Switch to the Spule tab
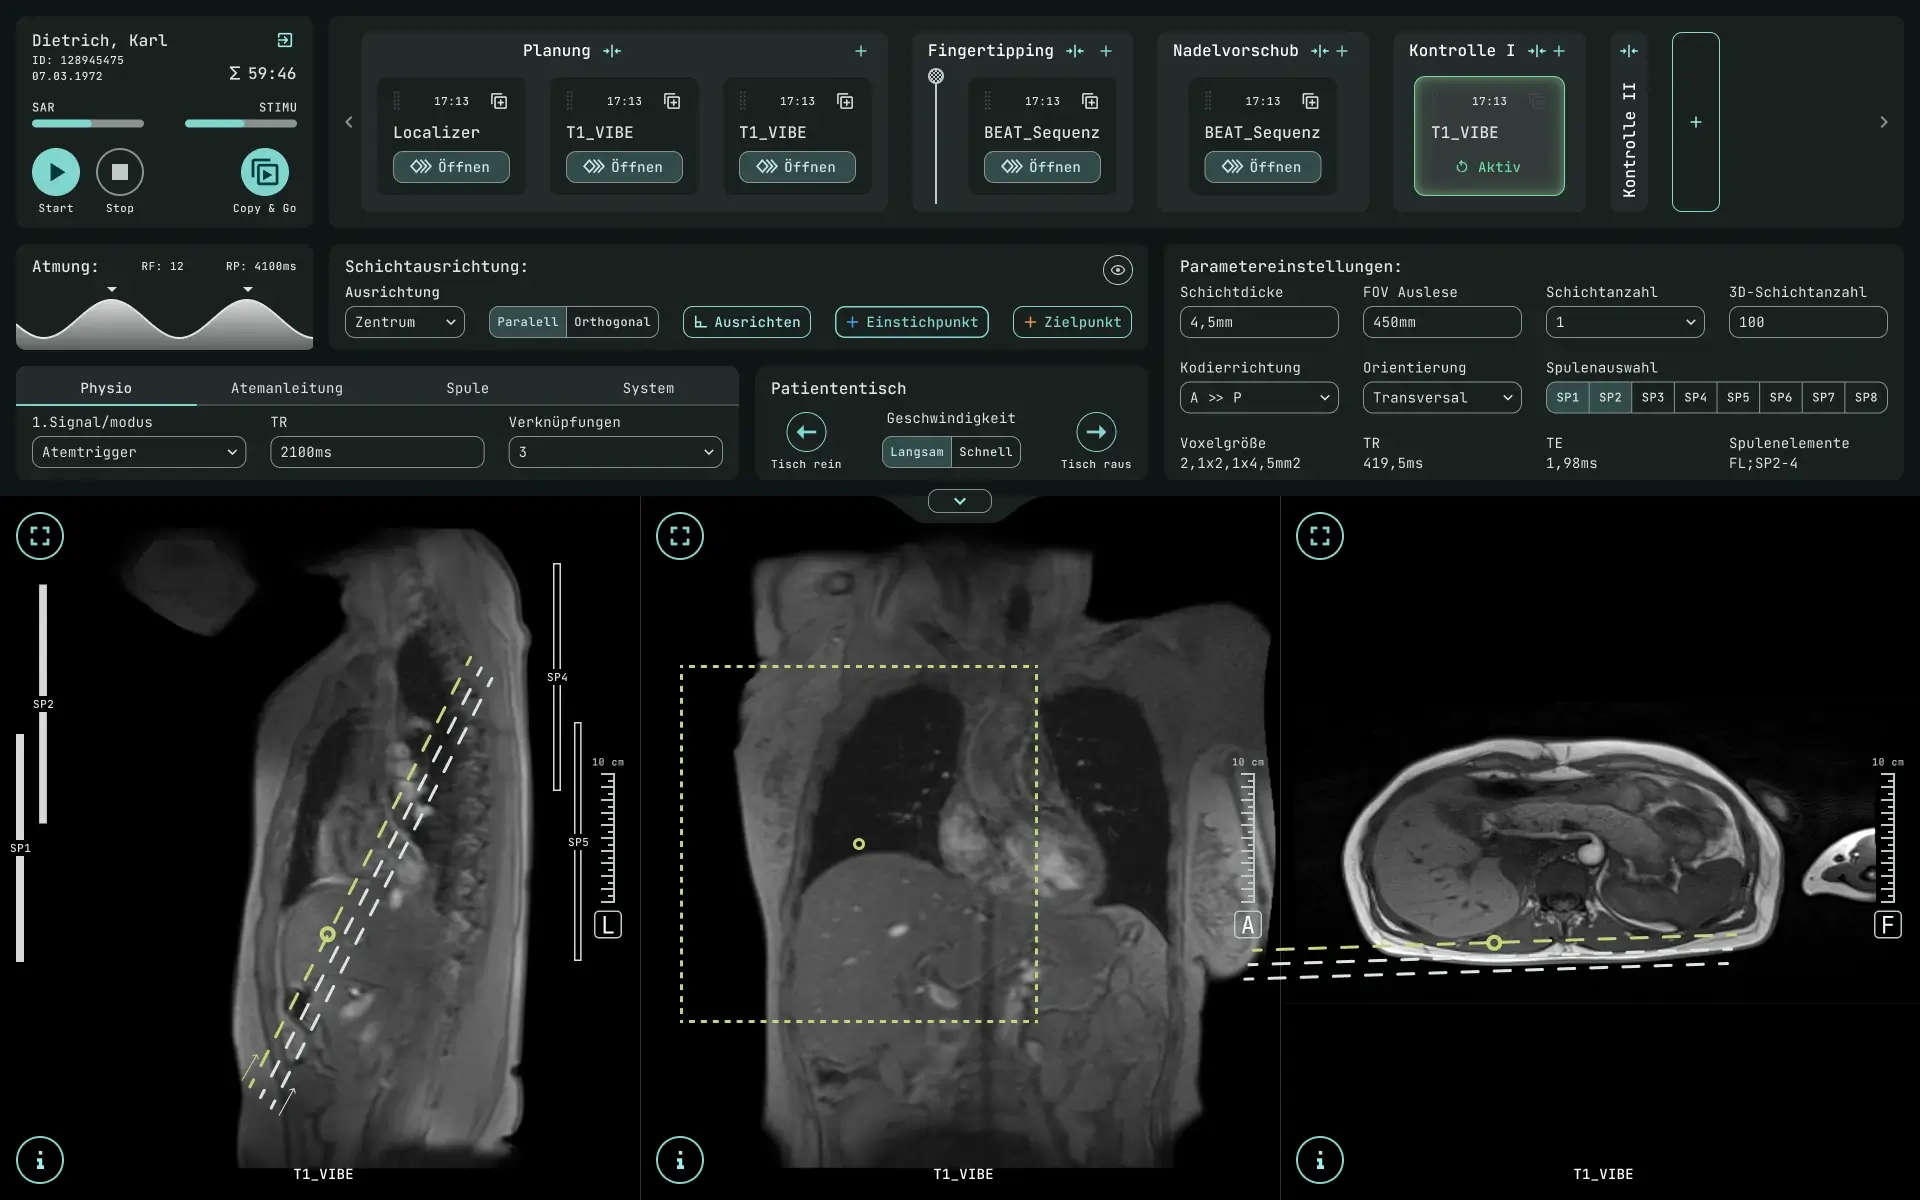This screenshot has width=1920, height=1200. (x=467, y=388)
